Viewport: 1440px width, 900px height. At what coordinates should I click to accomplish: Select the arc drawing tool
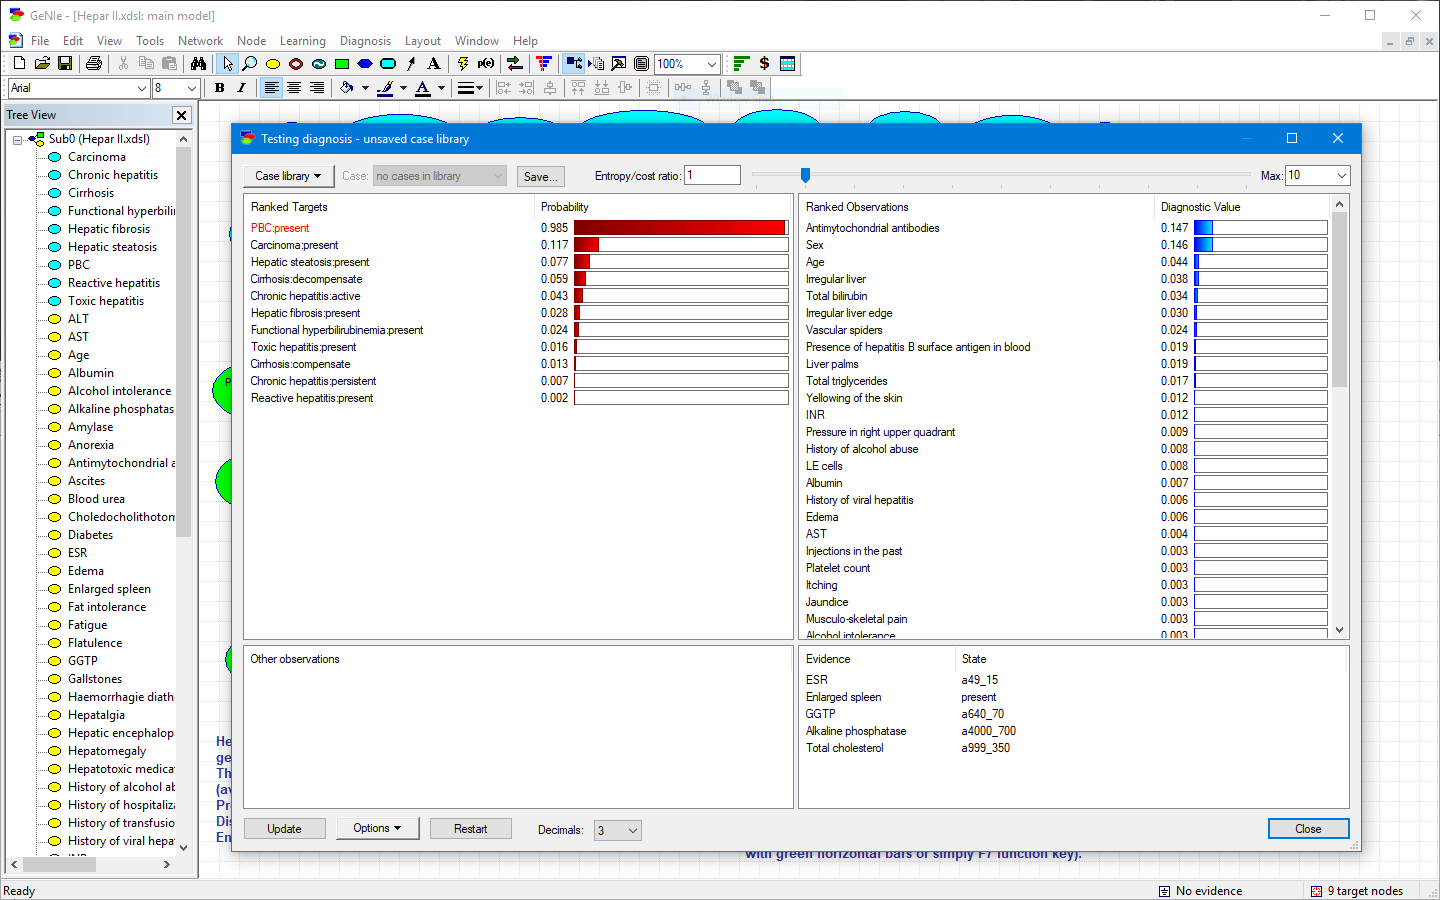click(410, 63)
